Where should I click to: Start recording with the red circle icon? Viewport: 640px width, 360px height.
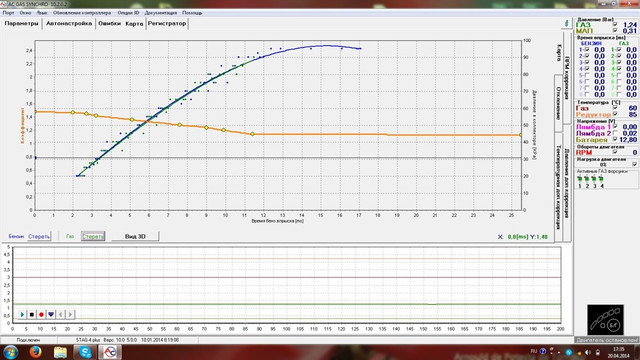coord(41,314)
